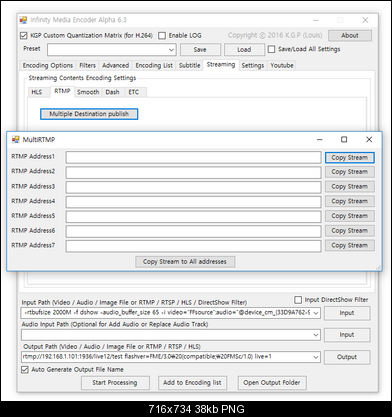Focus the RTMP Address7 text field
This screenshot has height=417, width=392.
pos(193,246)
